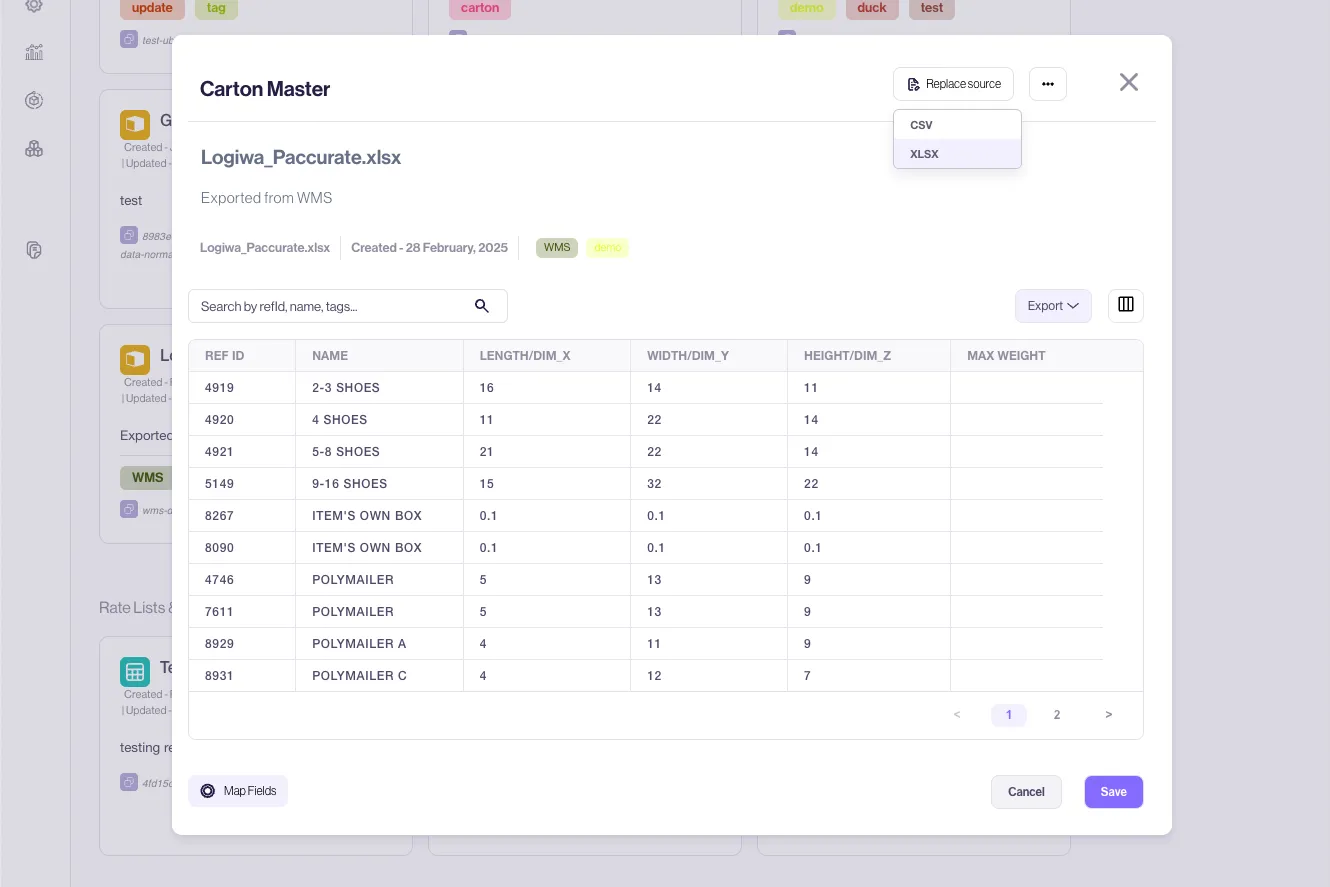
Task: Click the demo tag in the dialog
Action: tap(608, 248)
